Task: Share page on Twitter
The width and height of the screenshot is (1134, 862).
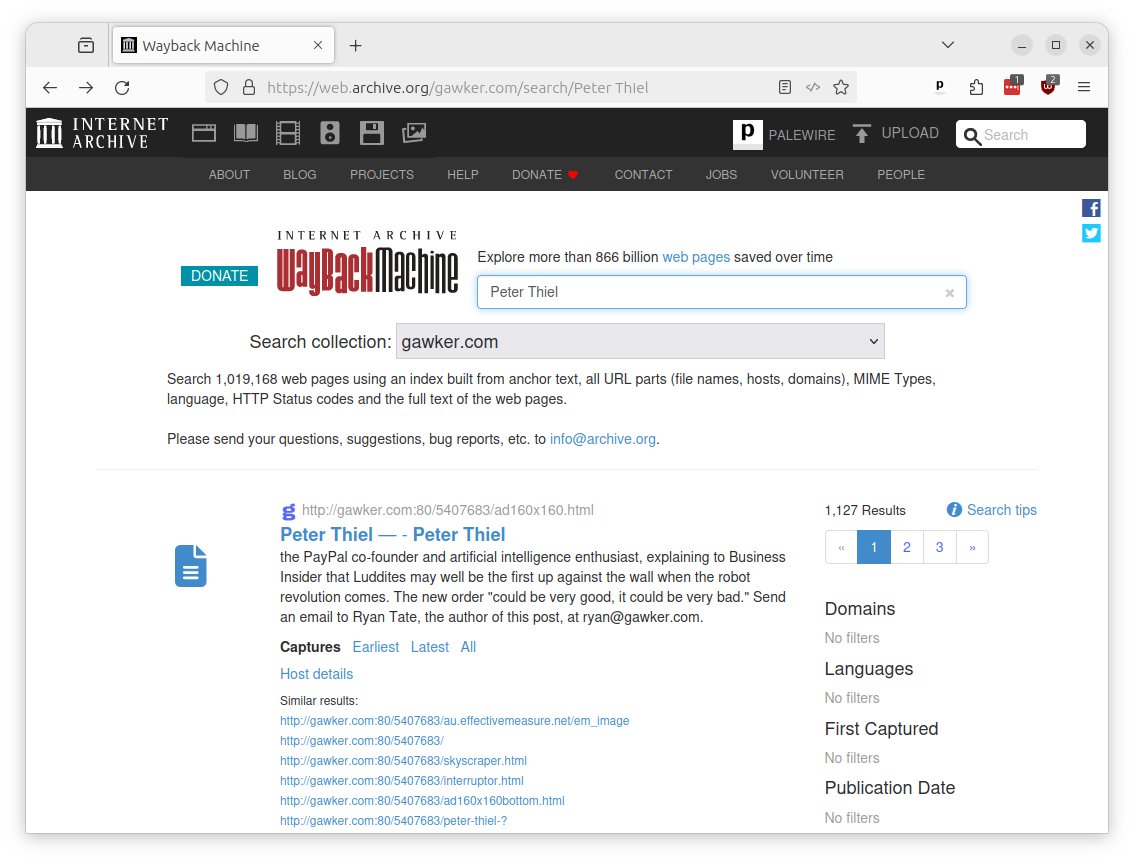Action: click(1091, 233)
